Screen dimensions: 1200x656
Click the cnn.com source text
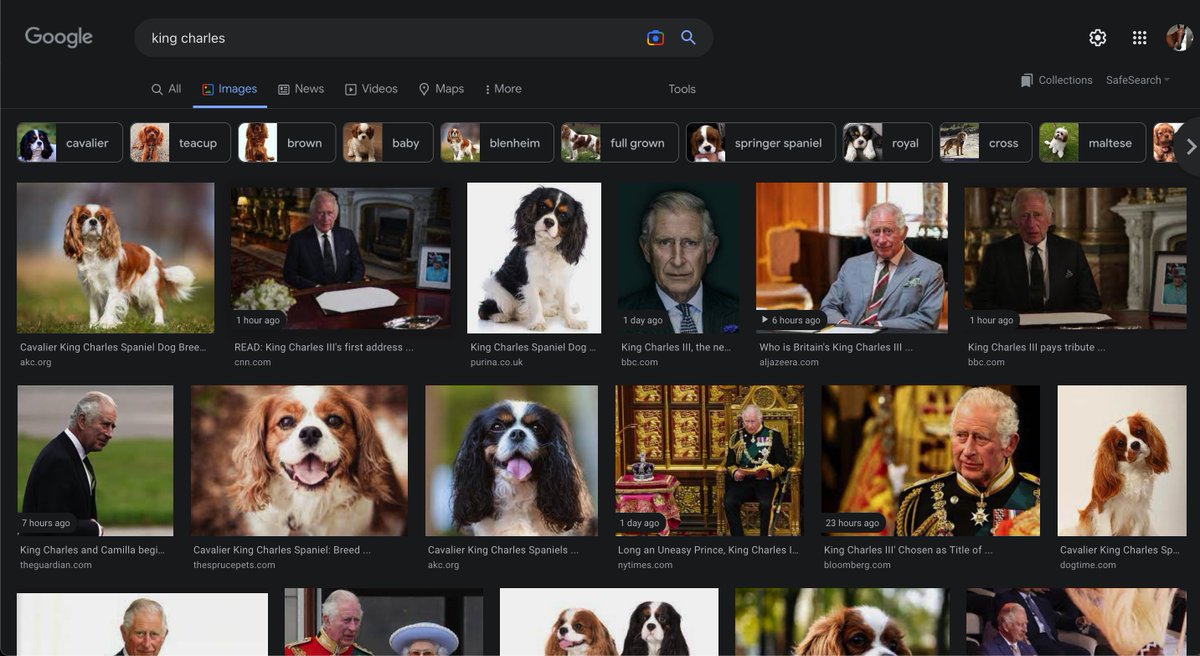coord(253,362)
